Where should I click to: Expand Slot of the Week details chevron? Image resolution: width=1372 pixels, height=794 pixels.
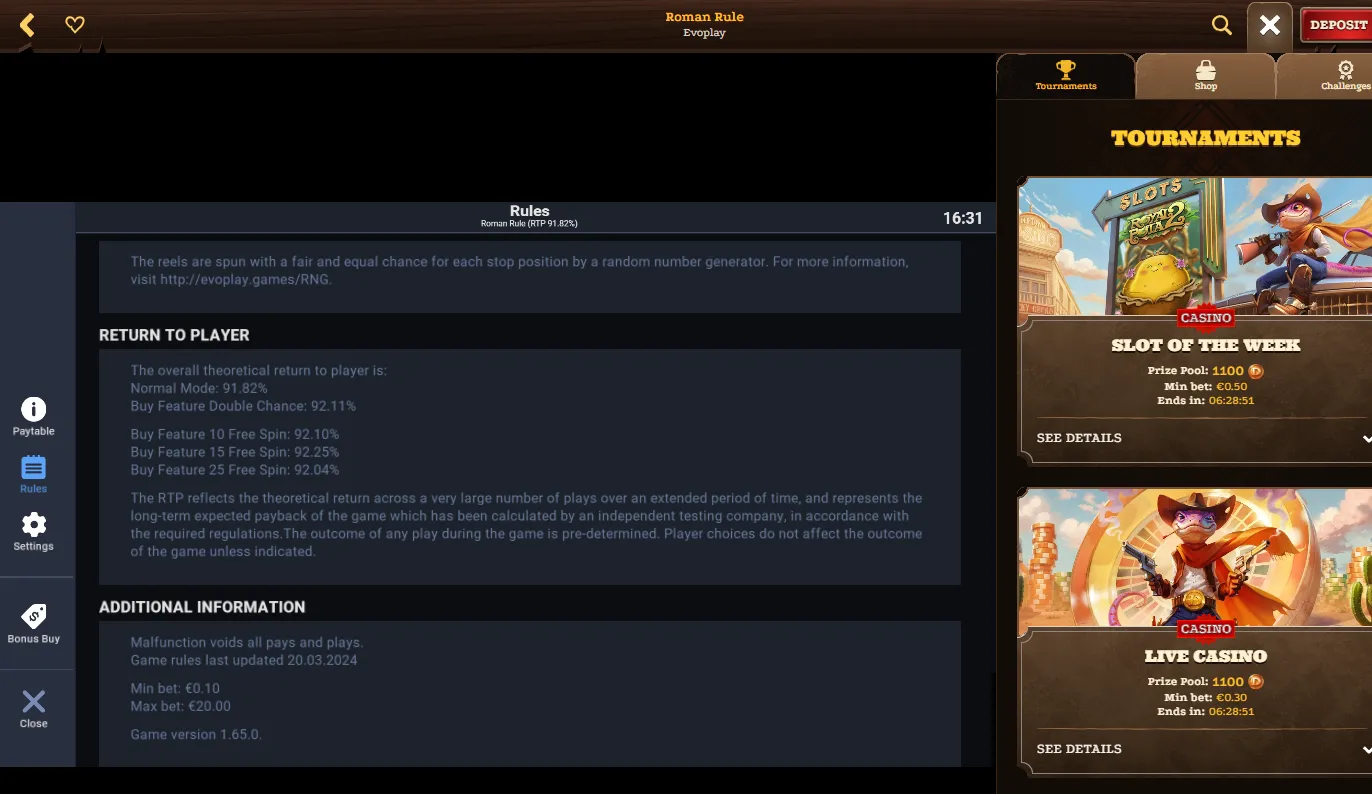pyautogui.click(x=1366, y=438)
